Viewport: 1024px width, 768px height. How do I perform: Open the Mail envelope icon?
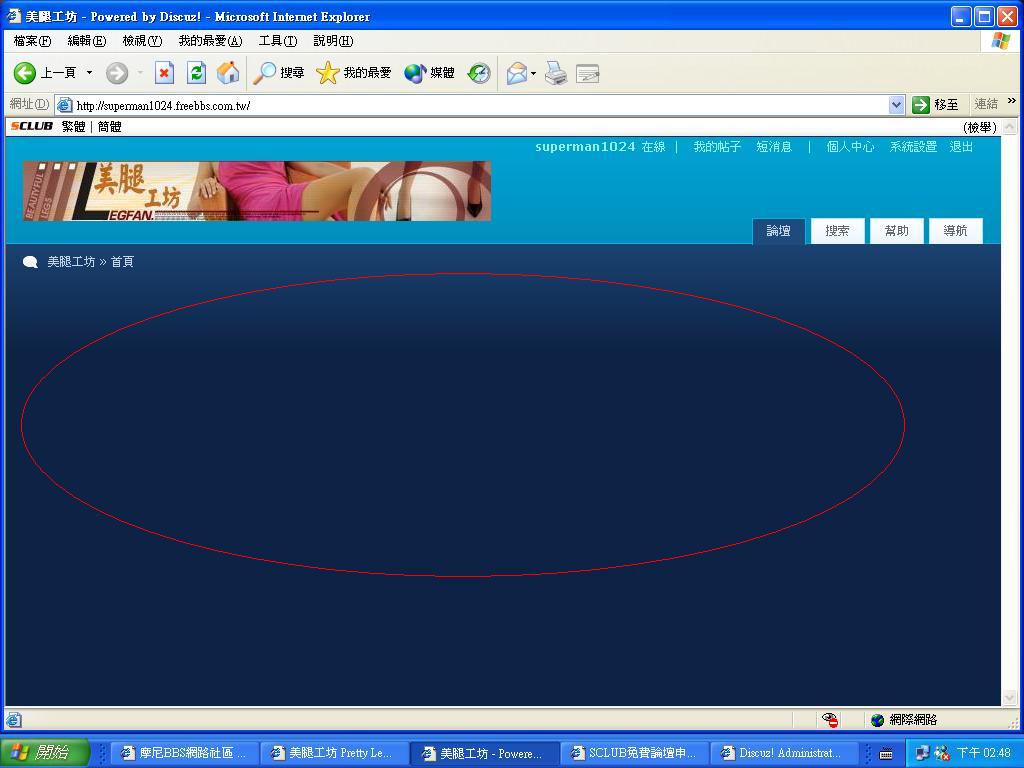pyautogui.click(x=516, y=73)
